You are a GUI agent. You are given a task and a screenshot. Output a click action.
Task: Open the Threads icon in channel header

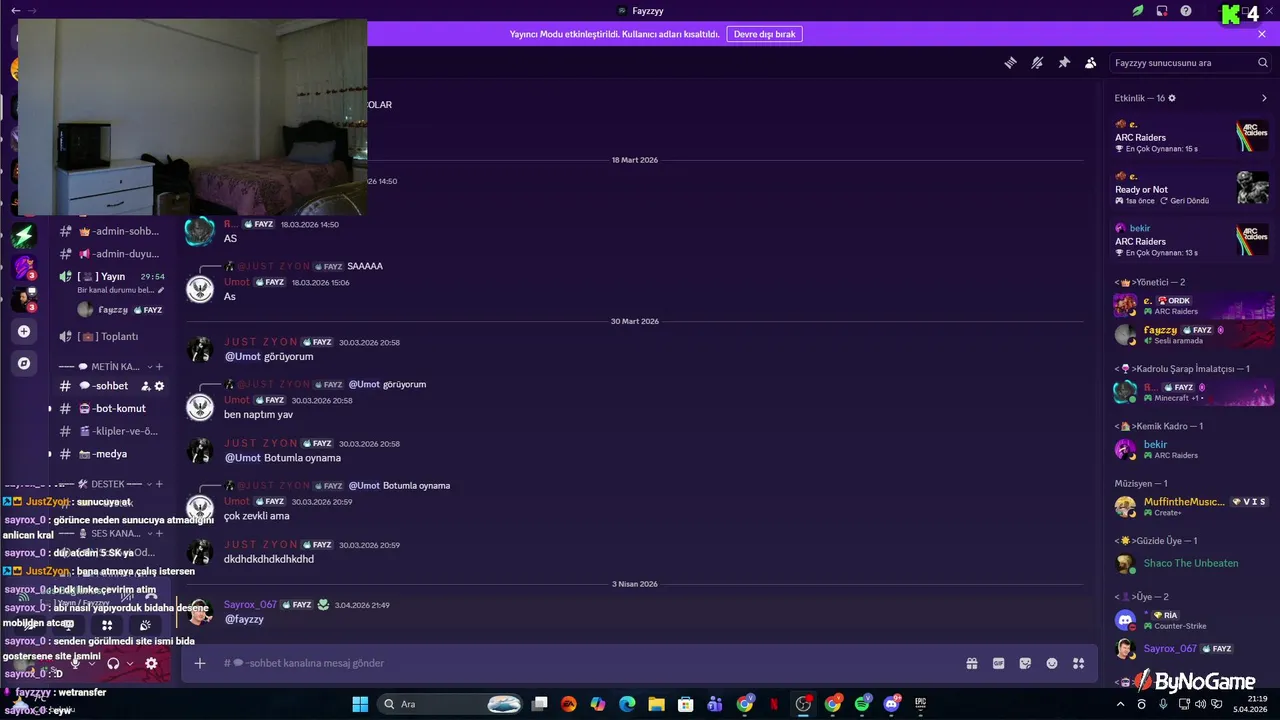point(1011,62)
